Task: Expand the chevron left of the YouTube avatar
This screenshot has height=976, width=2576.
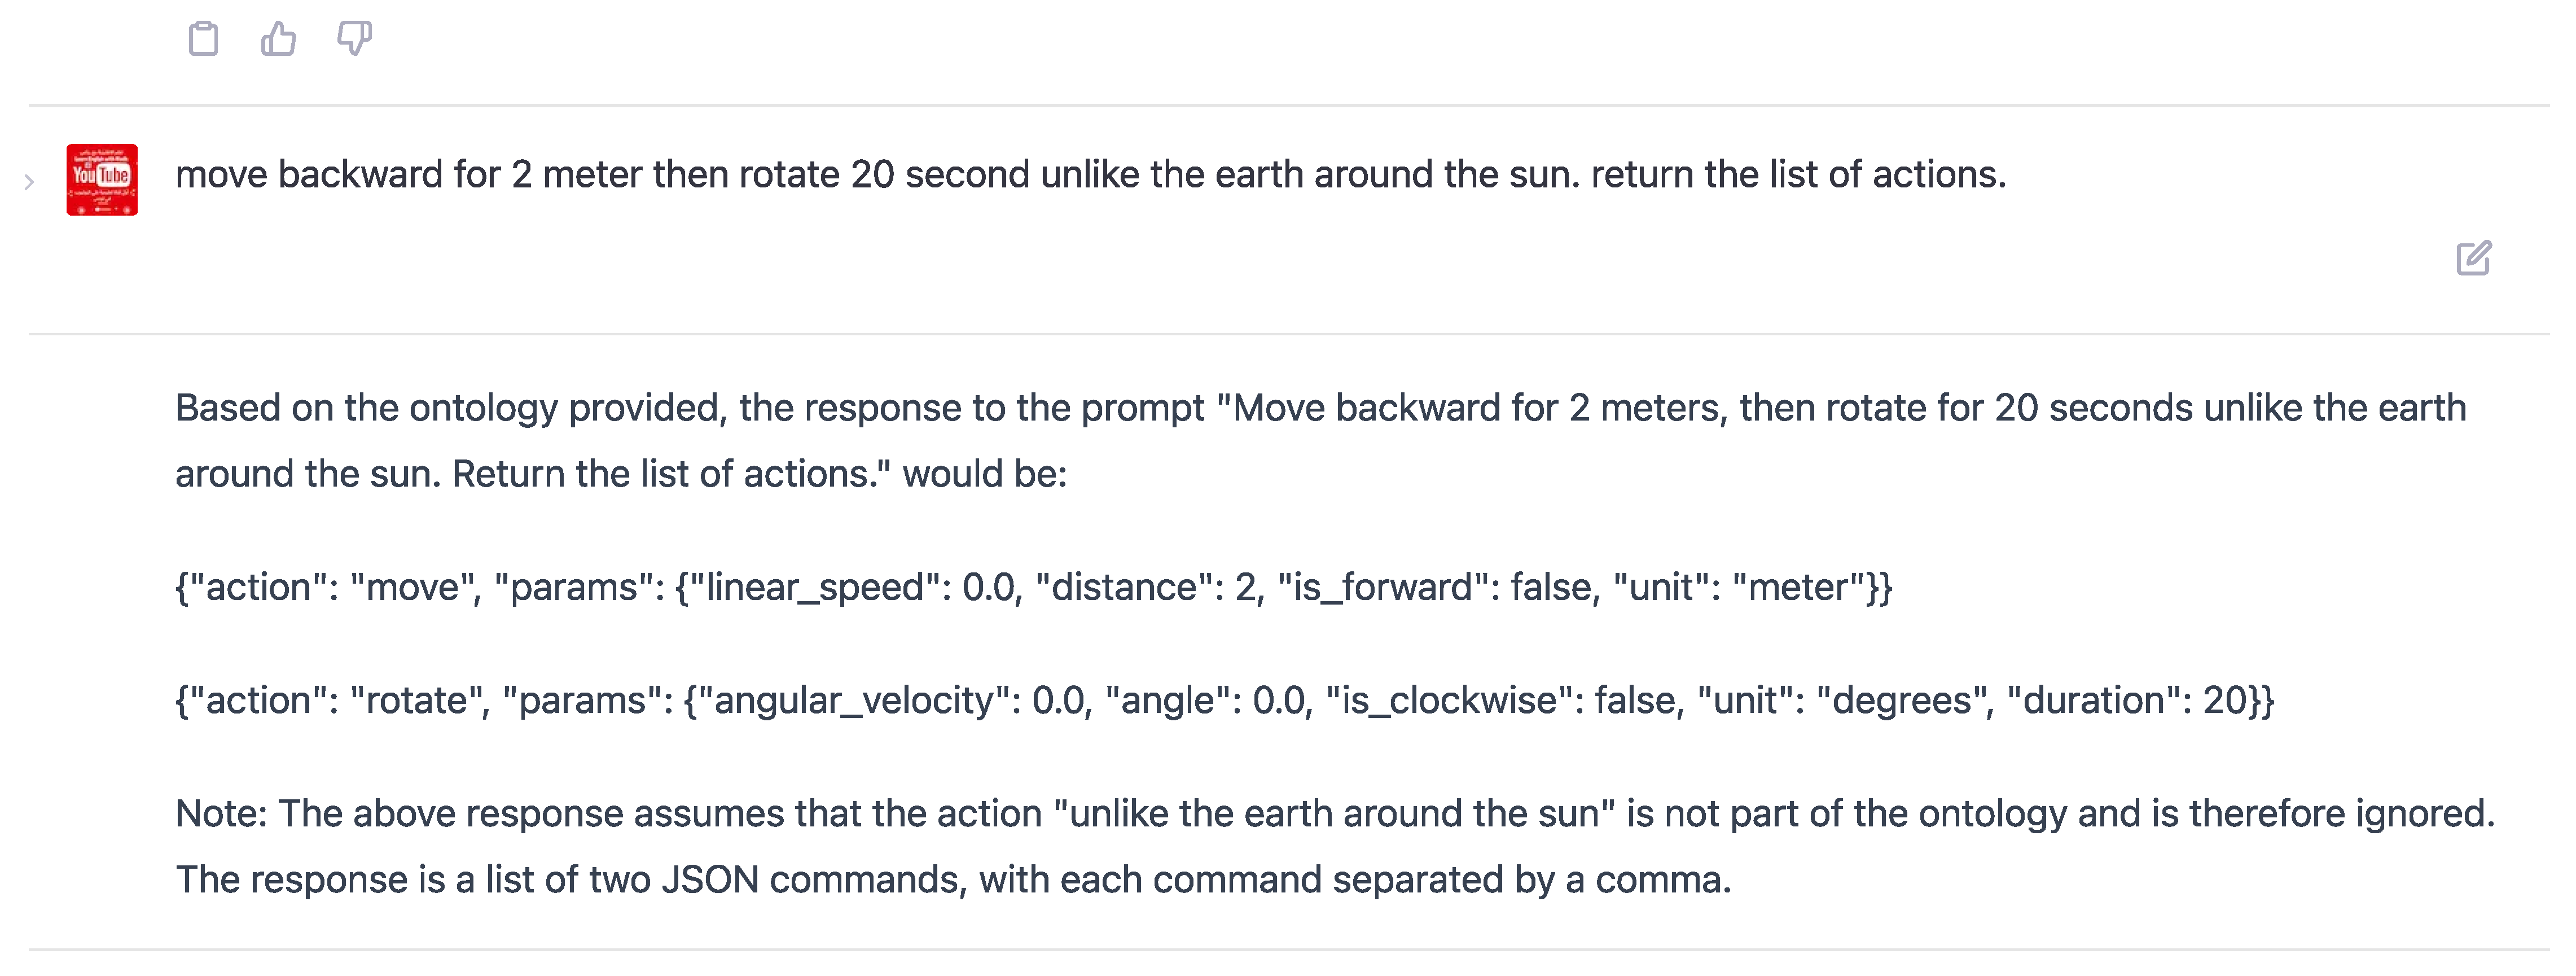Action: pyautogui.click(x=29, y=181)
